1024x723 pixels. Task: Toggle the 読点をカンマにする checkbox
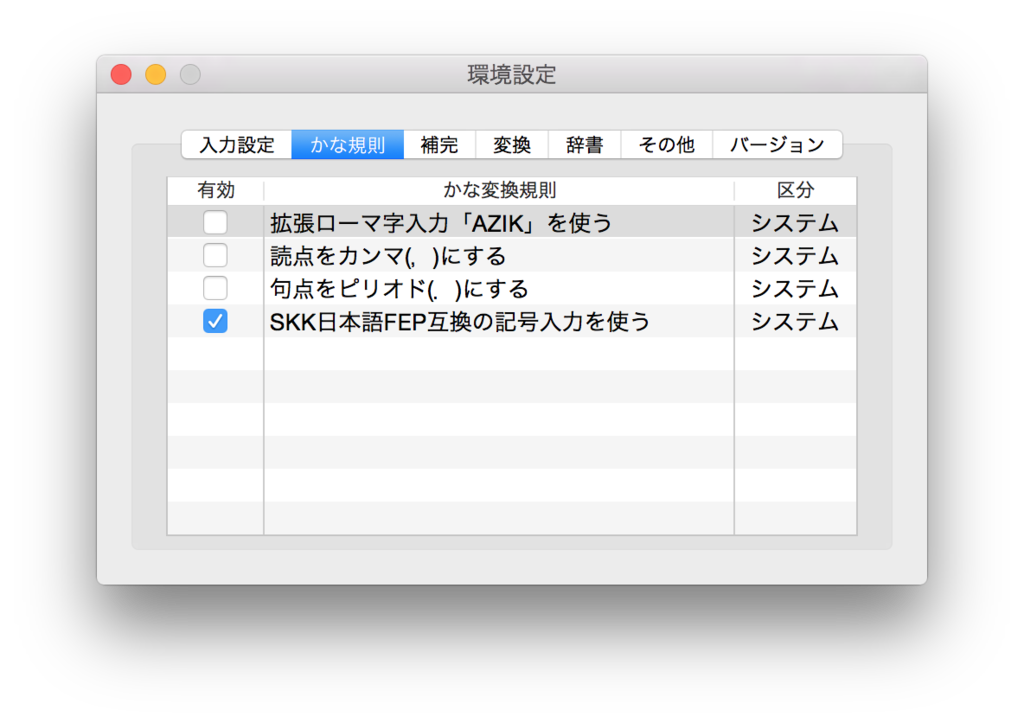pyautogui.click(x=215, y=255)
